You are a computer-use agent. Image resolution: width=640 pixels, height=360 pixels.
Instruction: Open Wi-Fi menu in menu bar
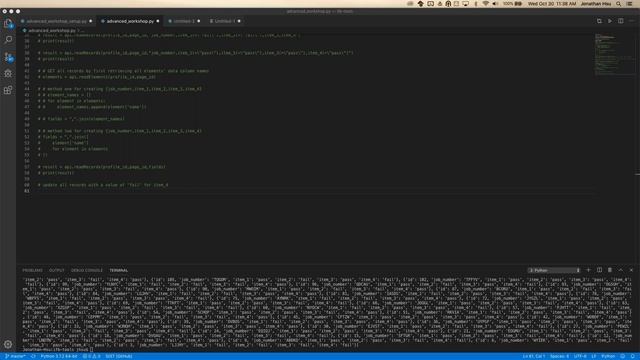point(485,4)
